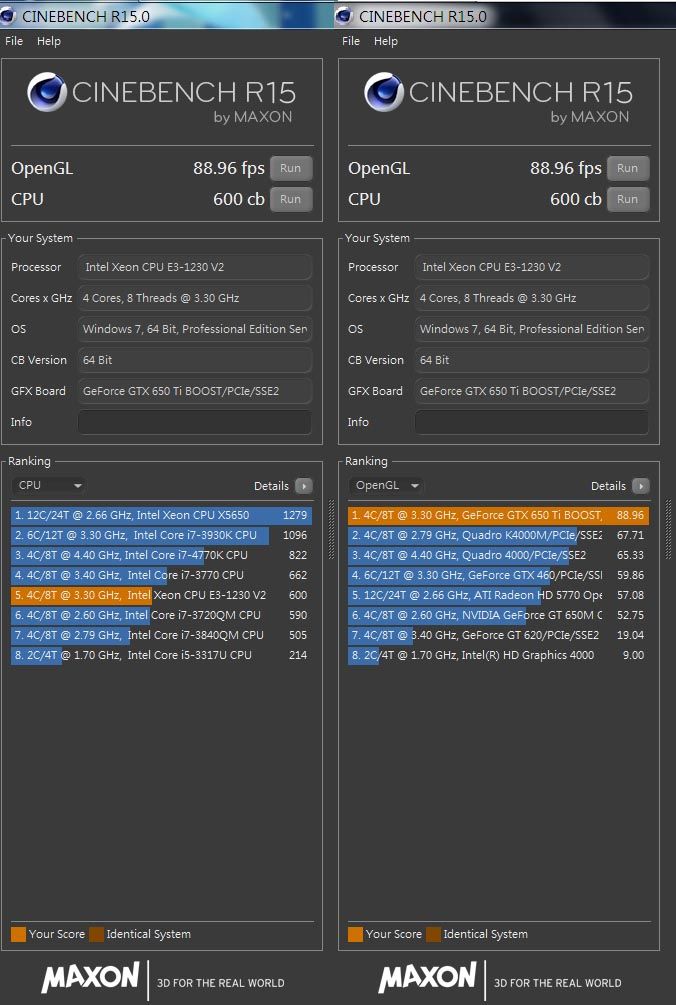Click Processor field in left window

tap(195, 267)
